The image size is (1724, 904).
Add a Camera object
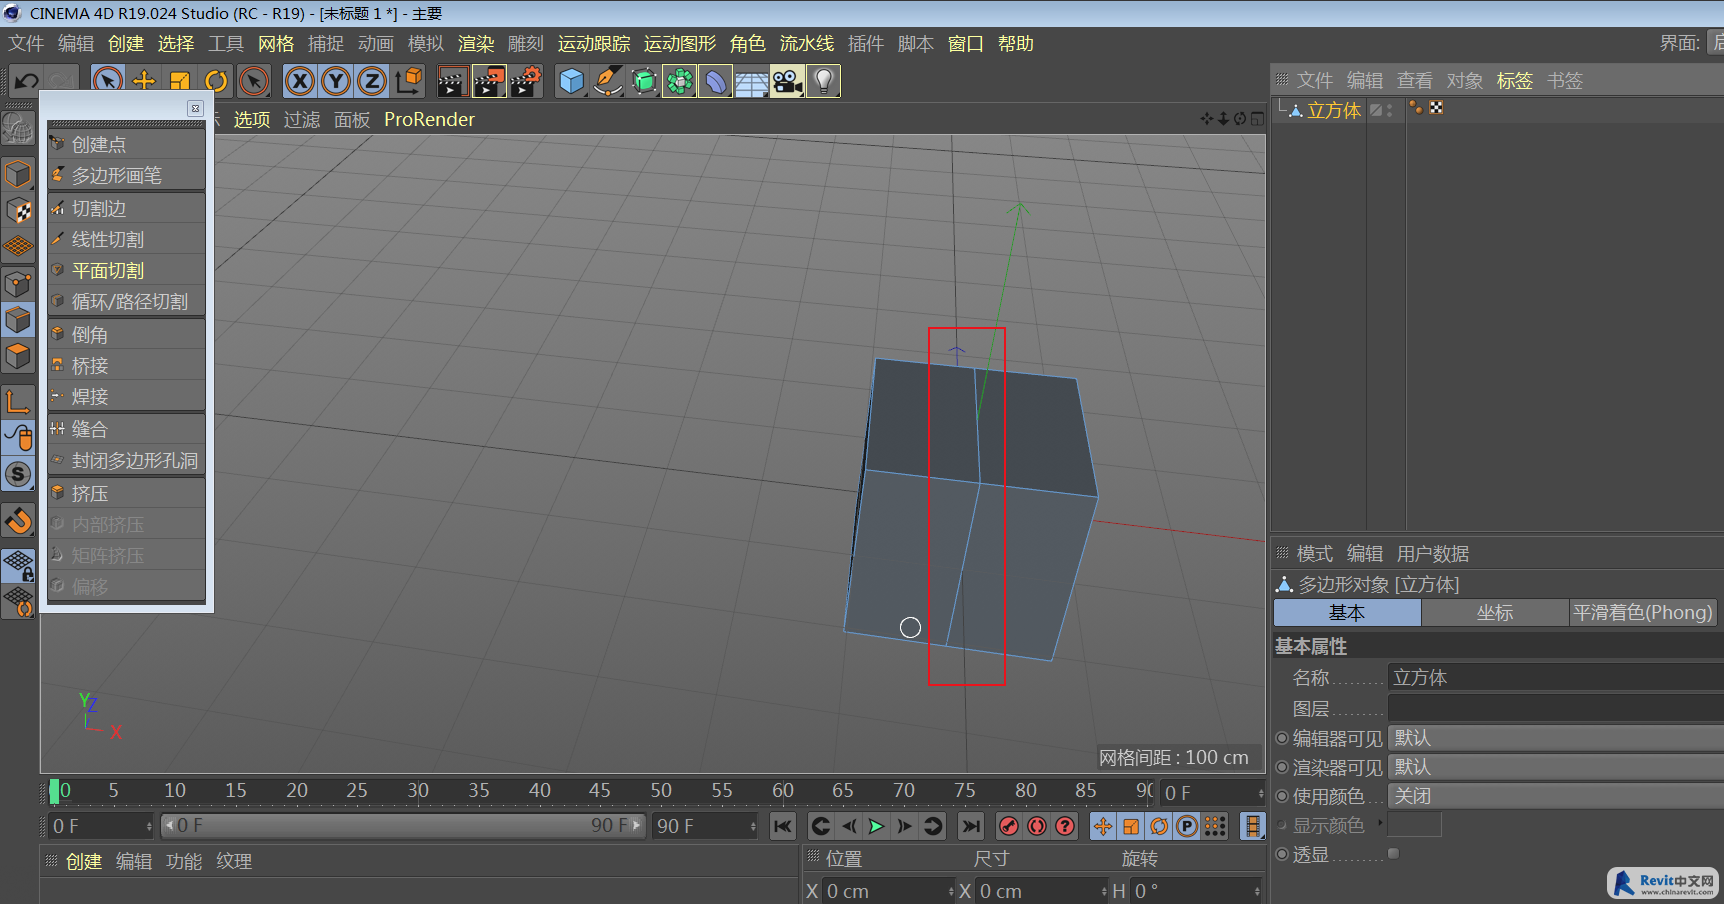coord(787,81)
